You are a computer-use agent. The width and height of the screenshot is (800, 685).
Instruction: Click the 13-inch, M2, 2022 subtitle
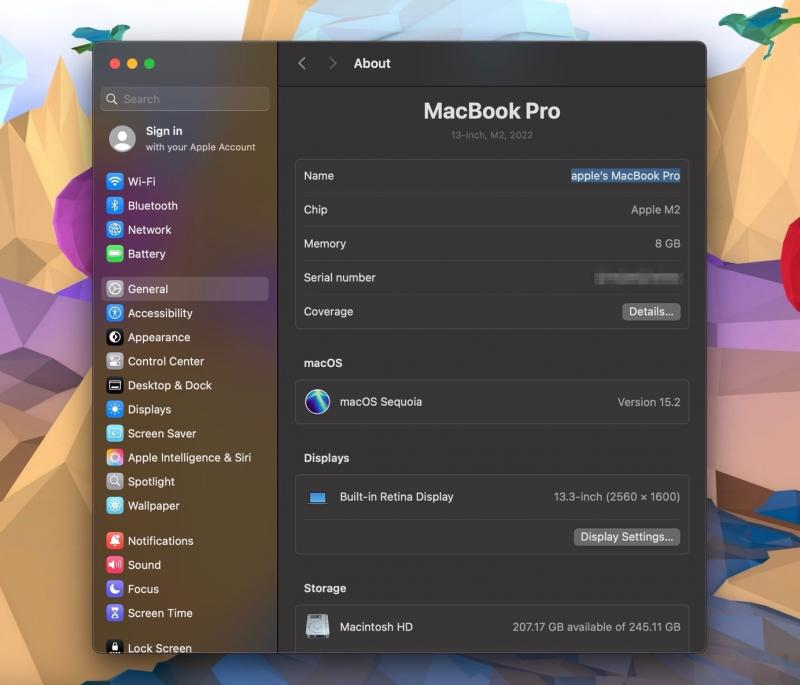coord(492,135)
